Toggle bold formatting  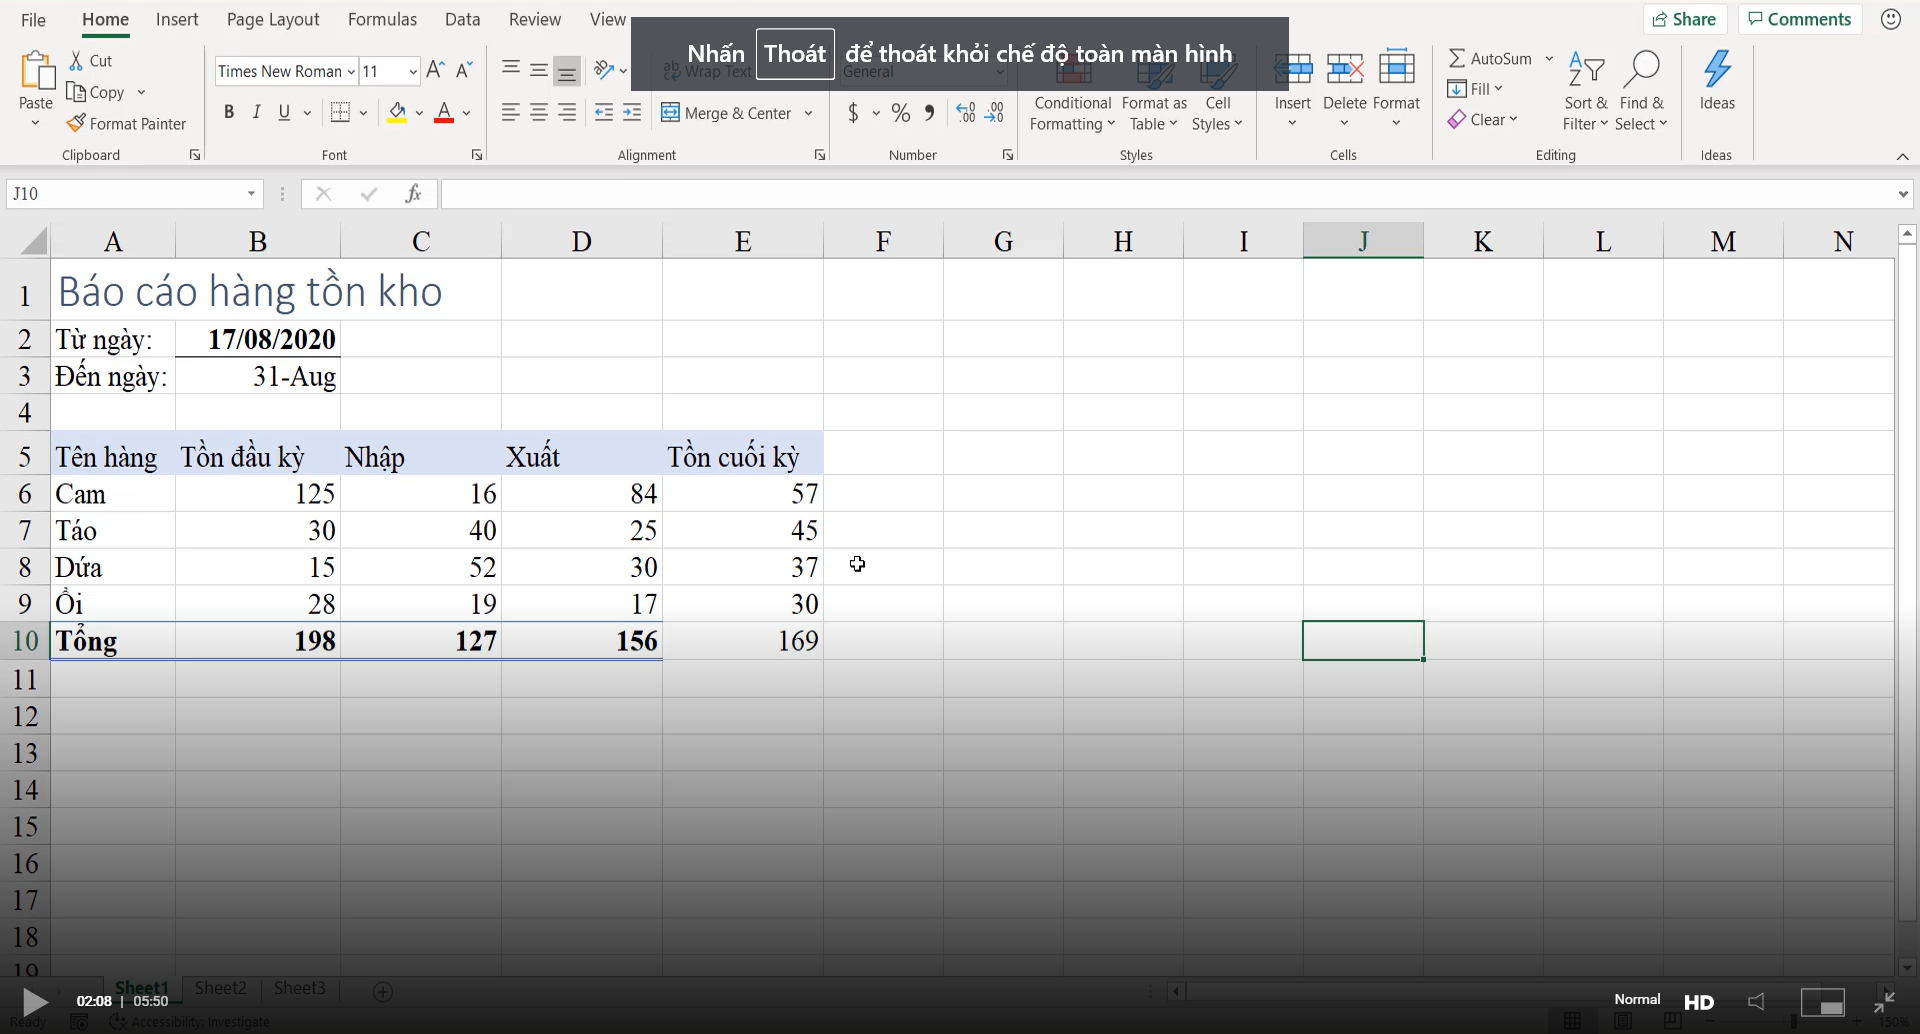229,113
